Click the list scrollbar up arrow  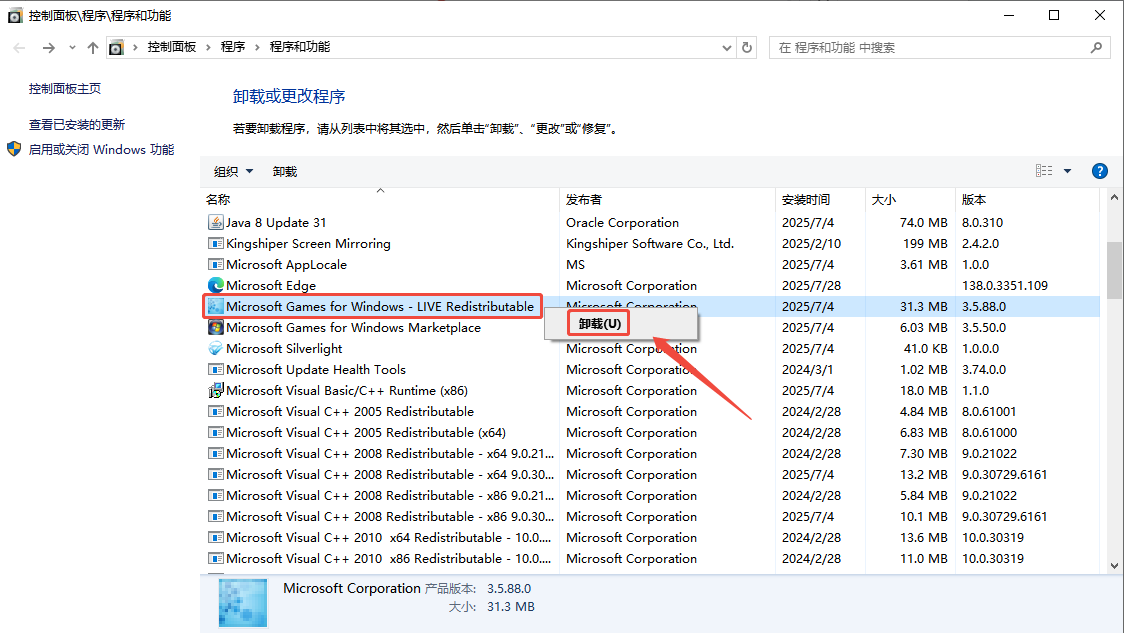click(1114, 198)
